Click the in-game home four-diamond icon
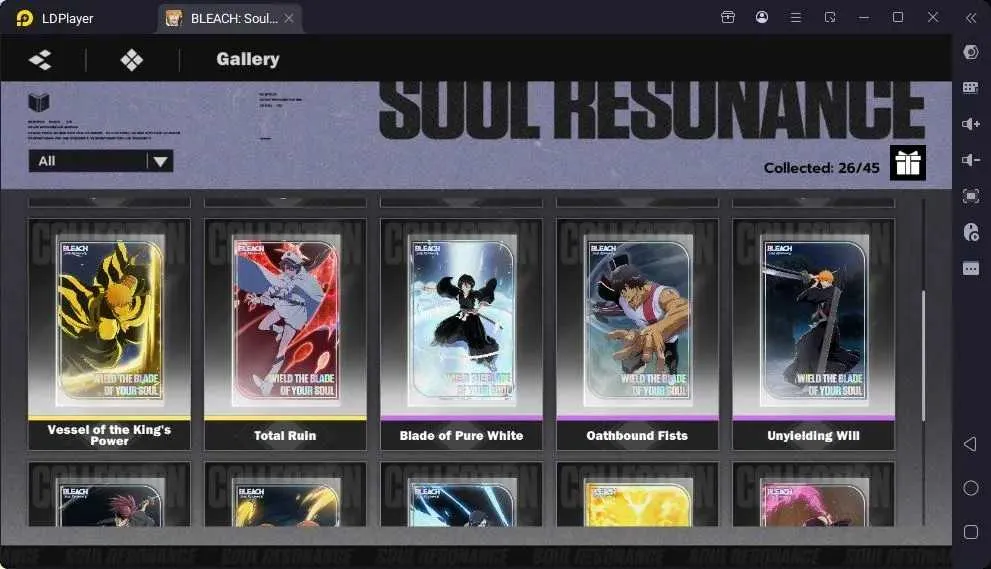This screenshot has width=991, height=569. point(131,60)
